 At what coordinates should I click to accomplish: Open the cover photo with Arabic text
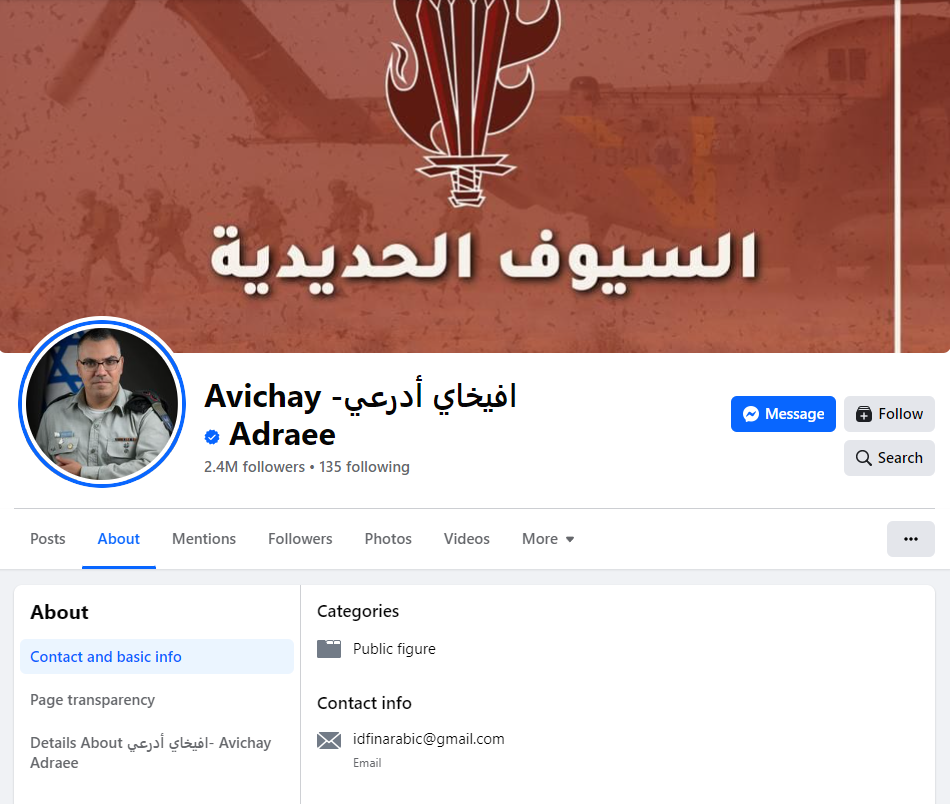tap(475, 176)
